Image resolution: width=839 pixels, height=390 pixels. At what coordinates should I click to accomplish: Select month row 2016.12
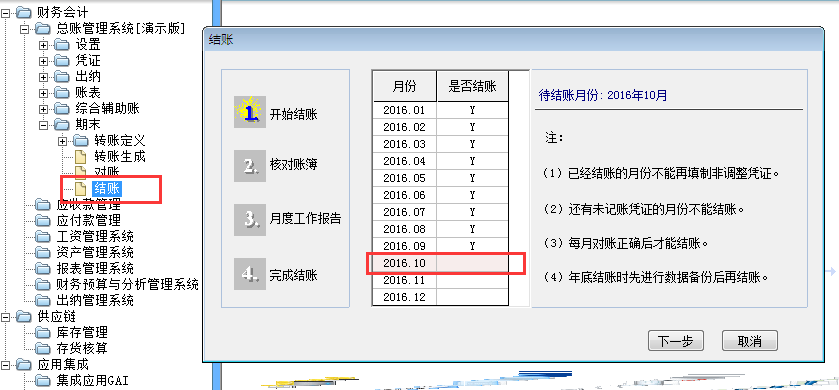pos(440,297)
